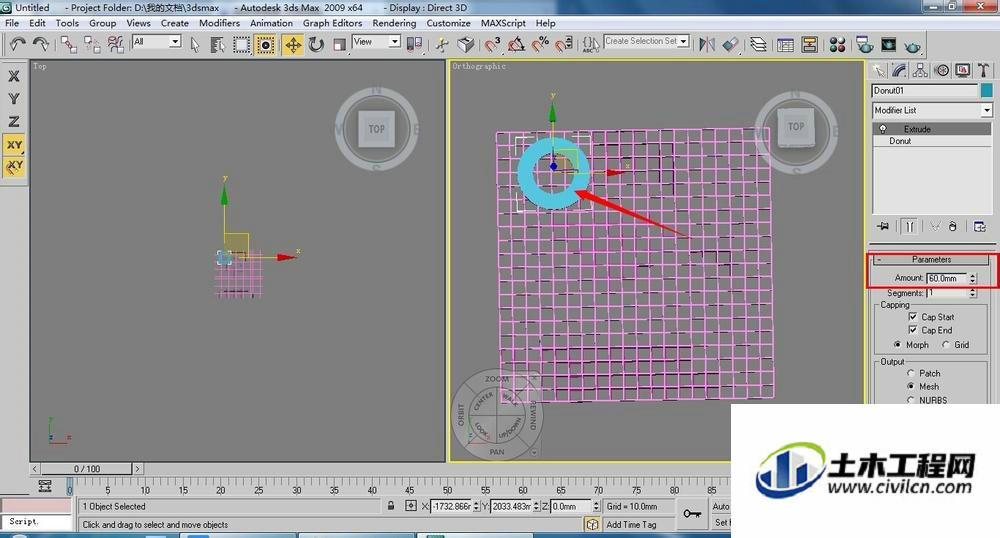Click the Redo arrow in the toolbar
This screenshot has width=1000, height=538.
[x=41, y=44]
